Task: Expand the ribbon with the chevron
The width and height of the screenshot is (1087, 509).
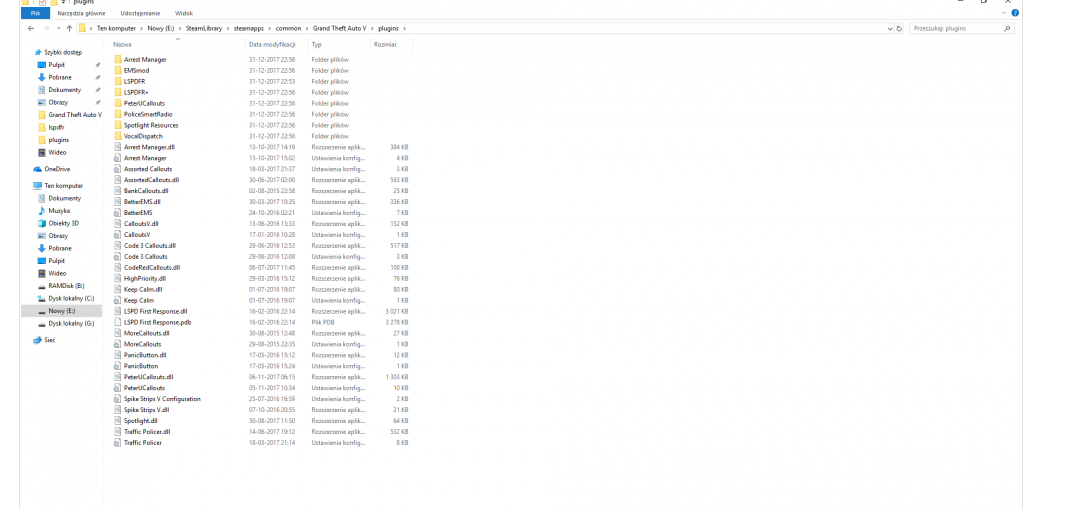Action: pos(1005,12)
